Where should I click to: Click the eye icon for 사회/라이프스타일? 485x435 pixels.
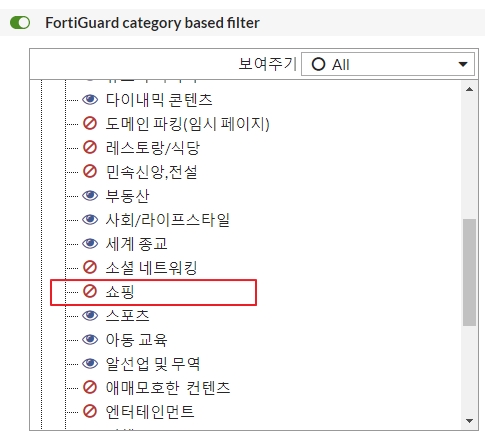coord(90,220)
